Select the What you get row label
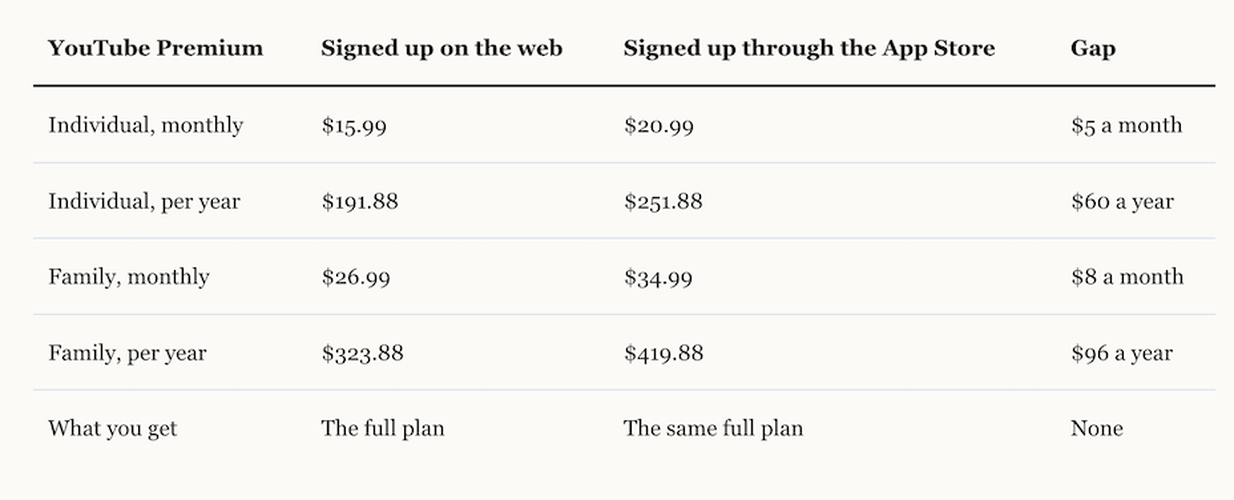 click(x=113, y=429)
